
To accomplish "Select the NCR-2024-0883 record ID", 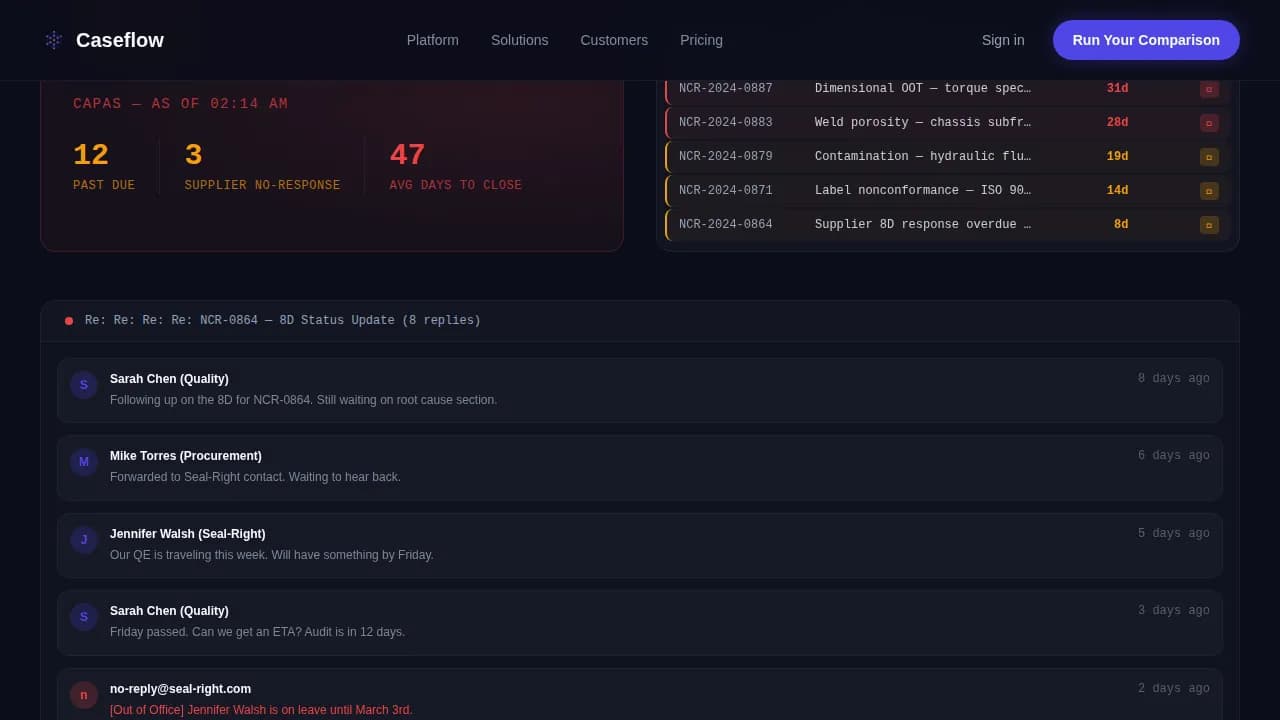I will click(726, 122).
